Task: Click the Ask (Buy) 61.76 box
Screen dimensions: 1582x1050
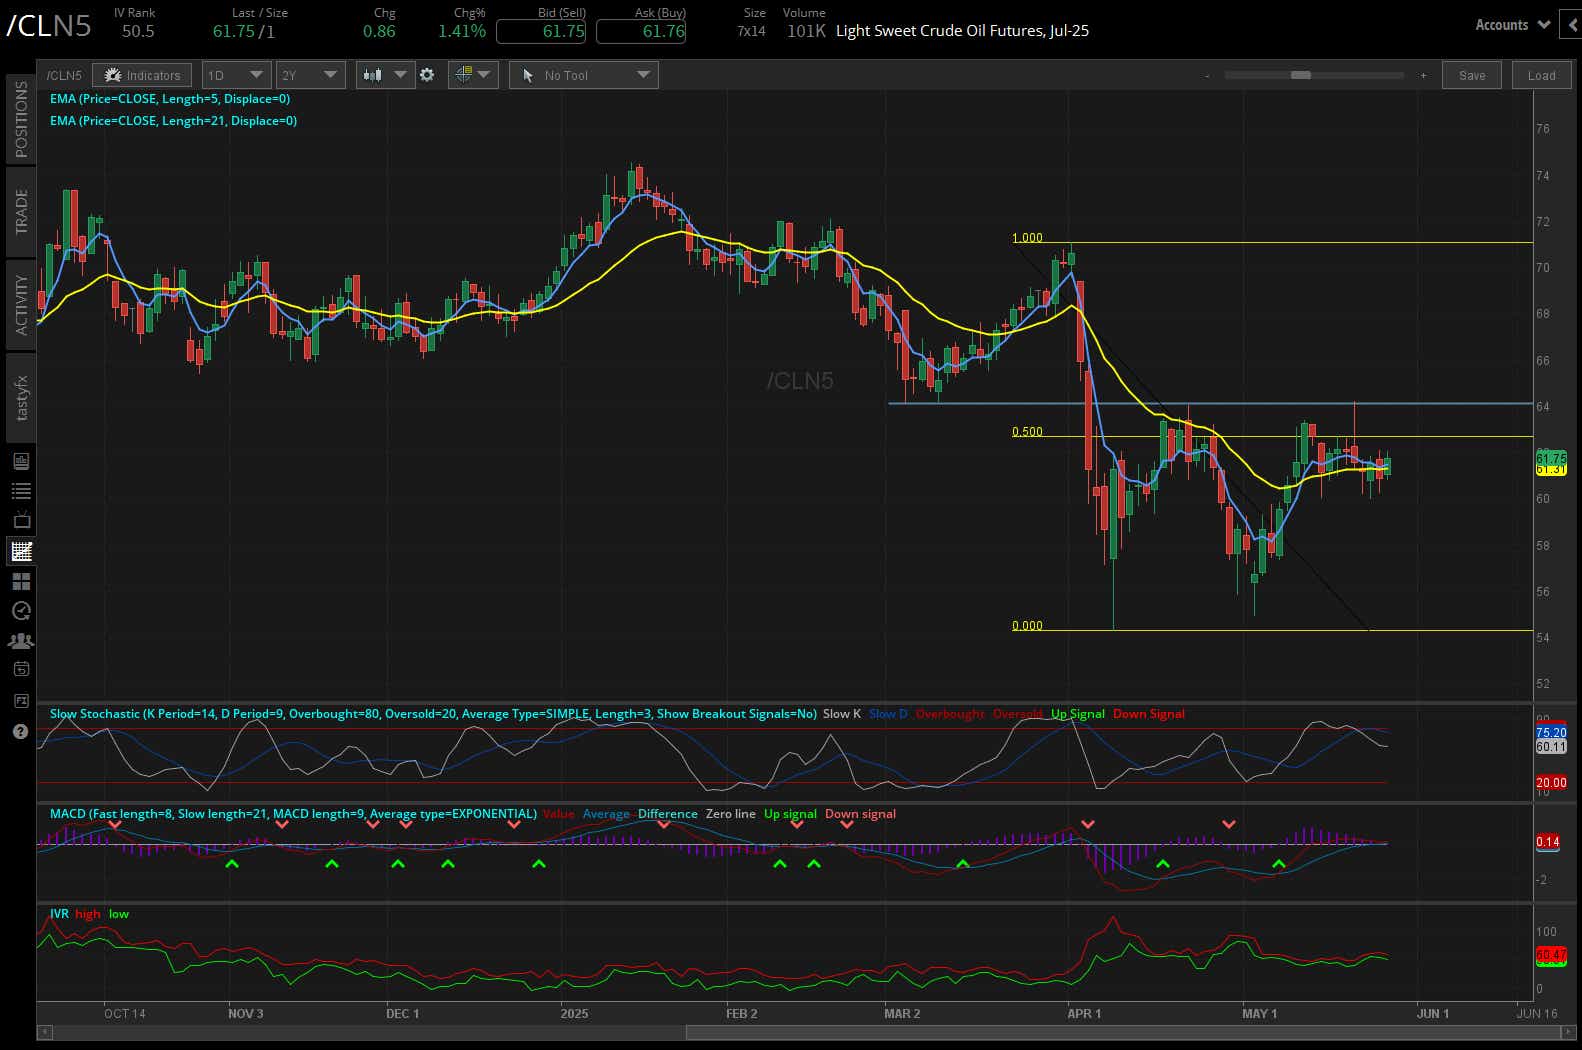Action: pyautogui.click(x=641, y=31)
